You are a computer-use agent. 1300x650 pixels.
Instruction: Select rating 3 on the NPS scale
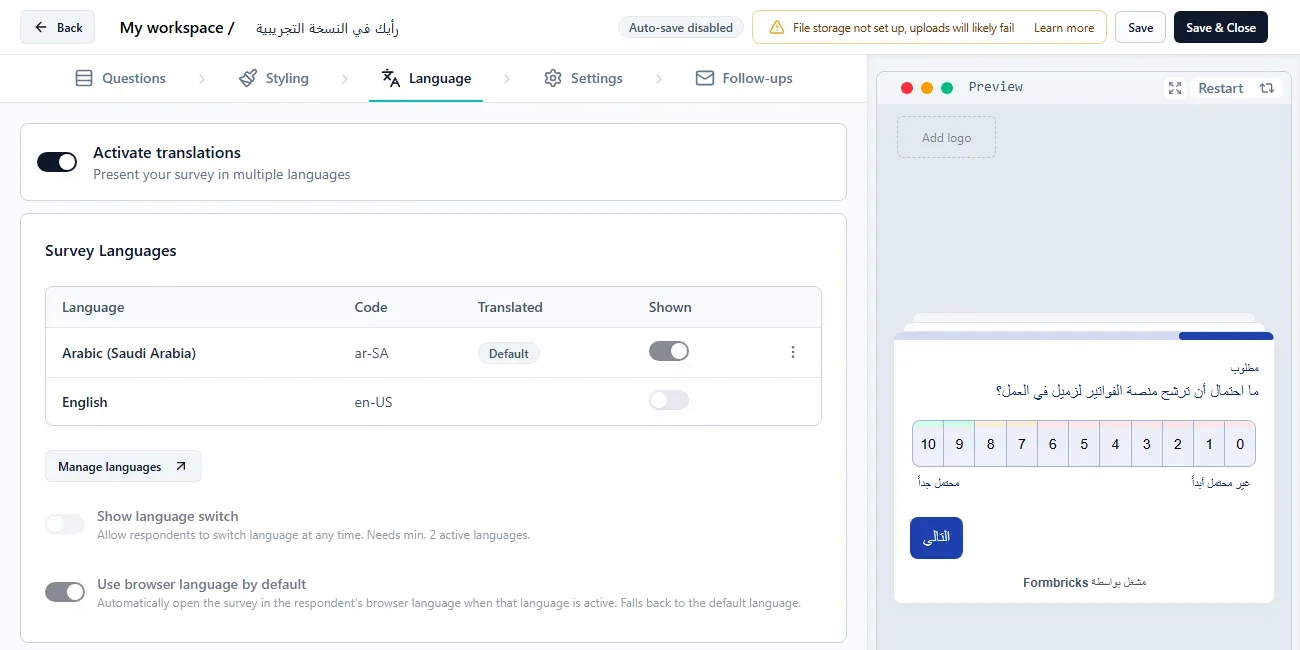(x=1146, y=444)
